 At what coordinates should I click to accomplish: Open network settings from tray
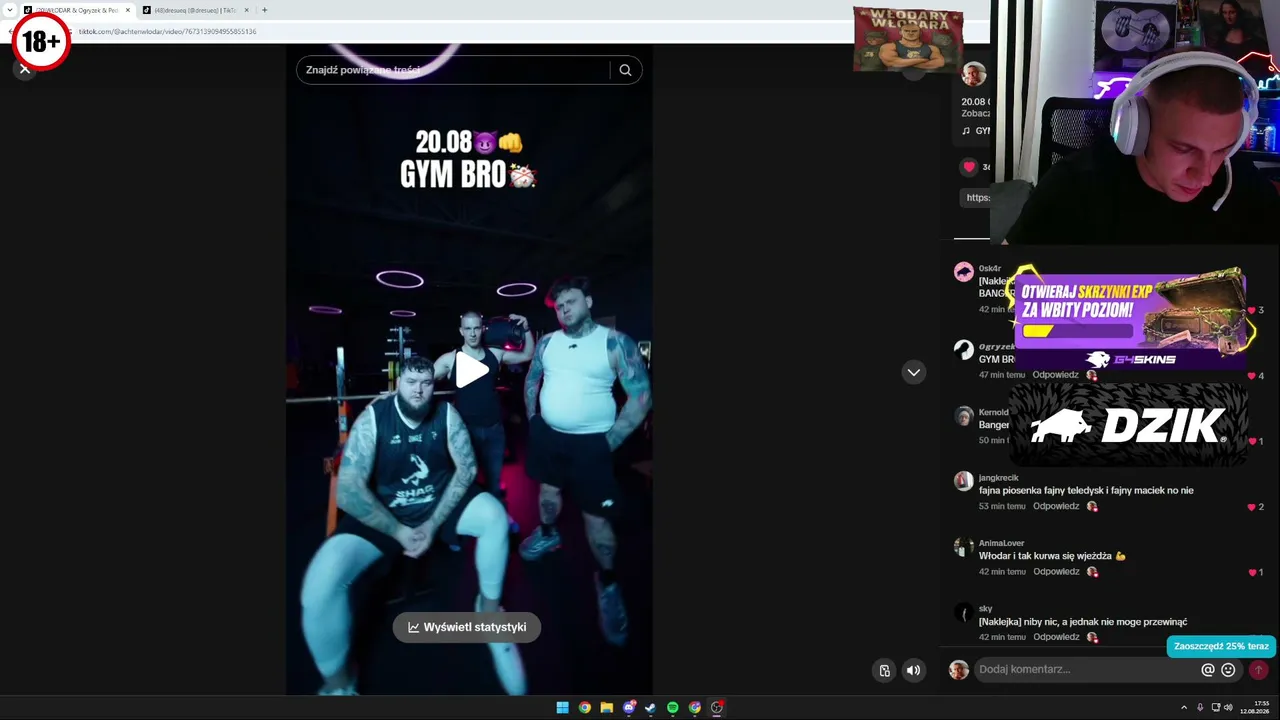click(x=1215, y=708)
